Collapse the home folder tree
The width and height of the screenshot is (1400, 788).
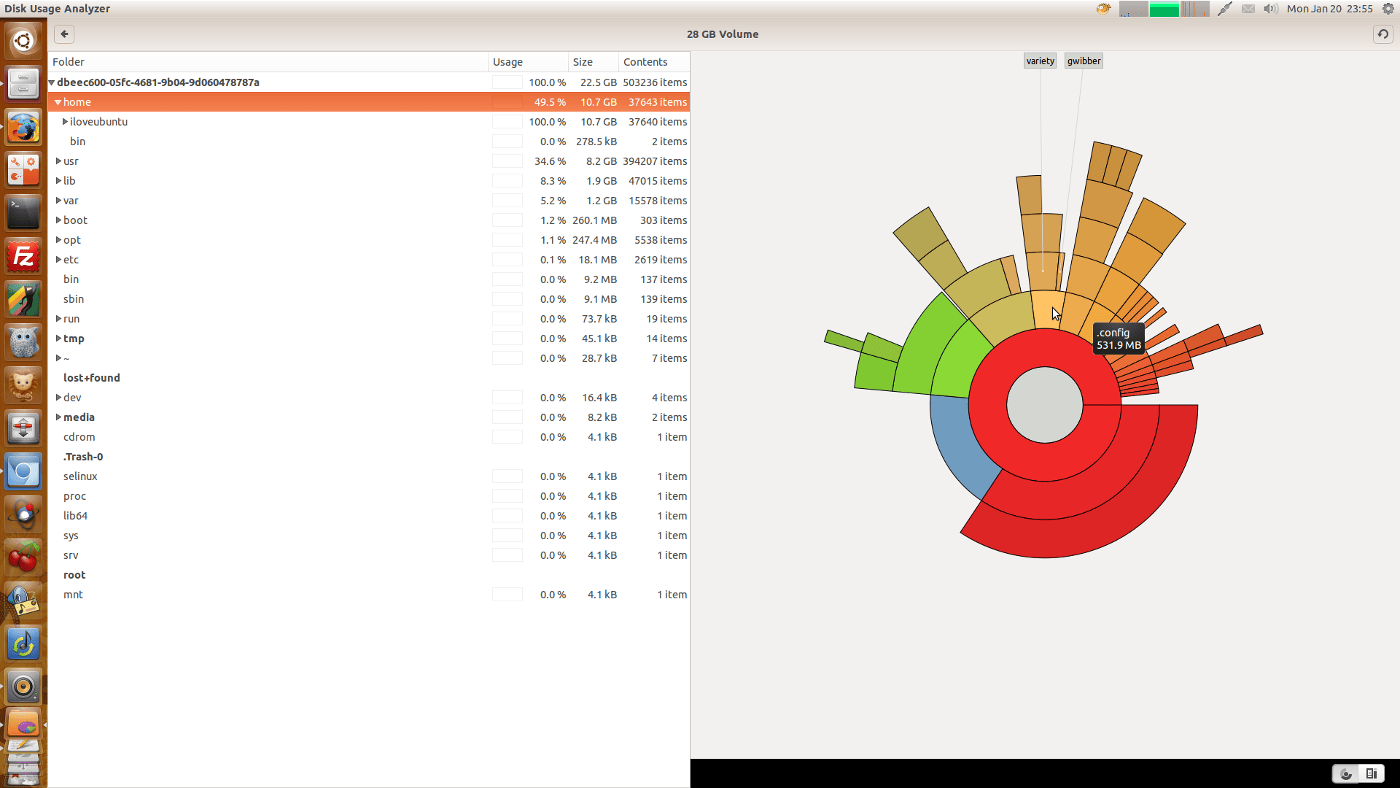58,101
